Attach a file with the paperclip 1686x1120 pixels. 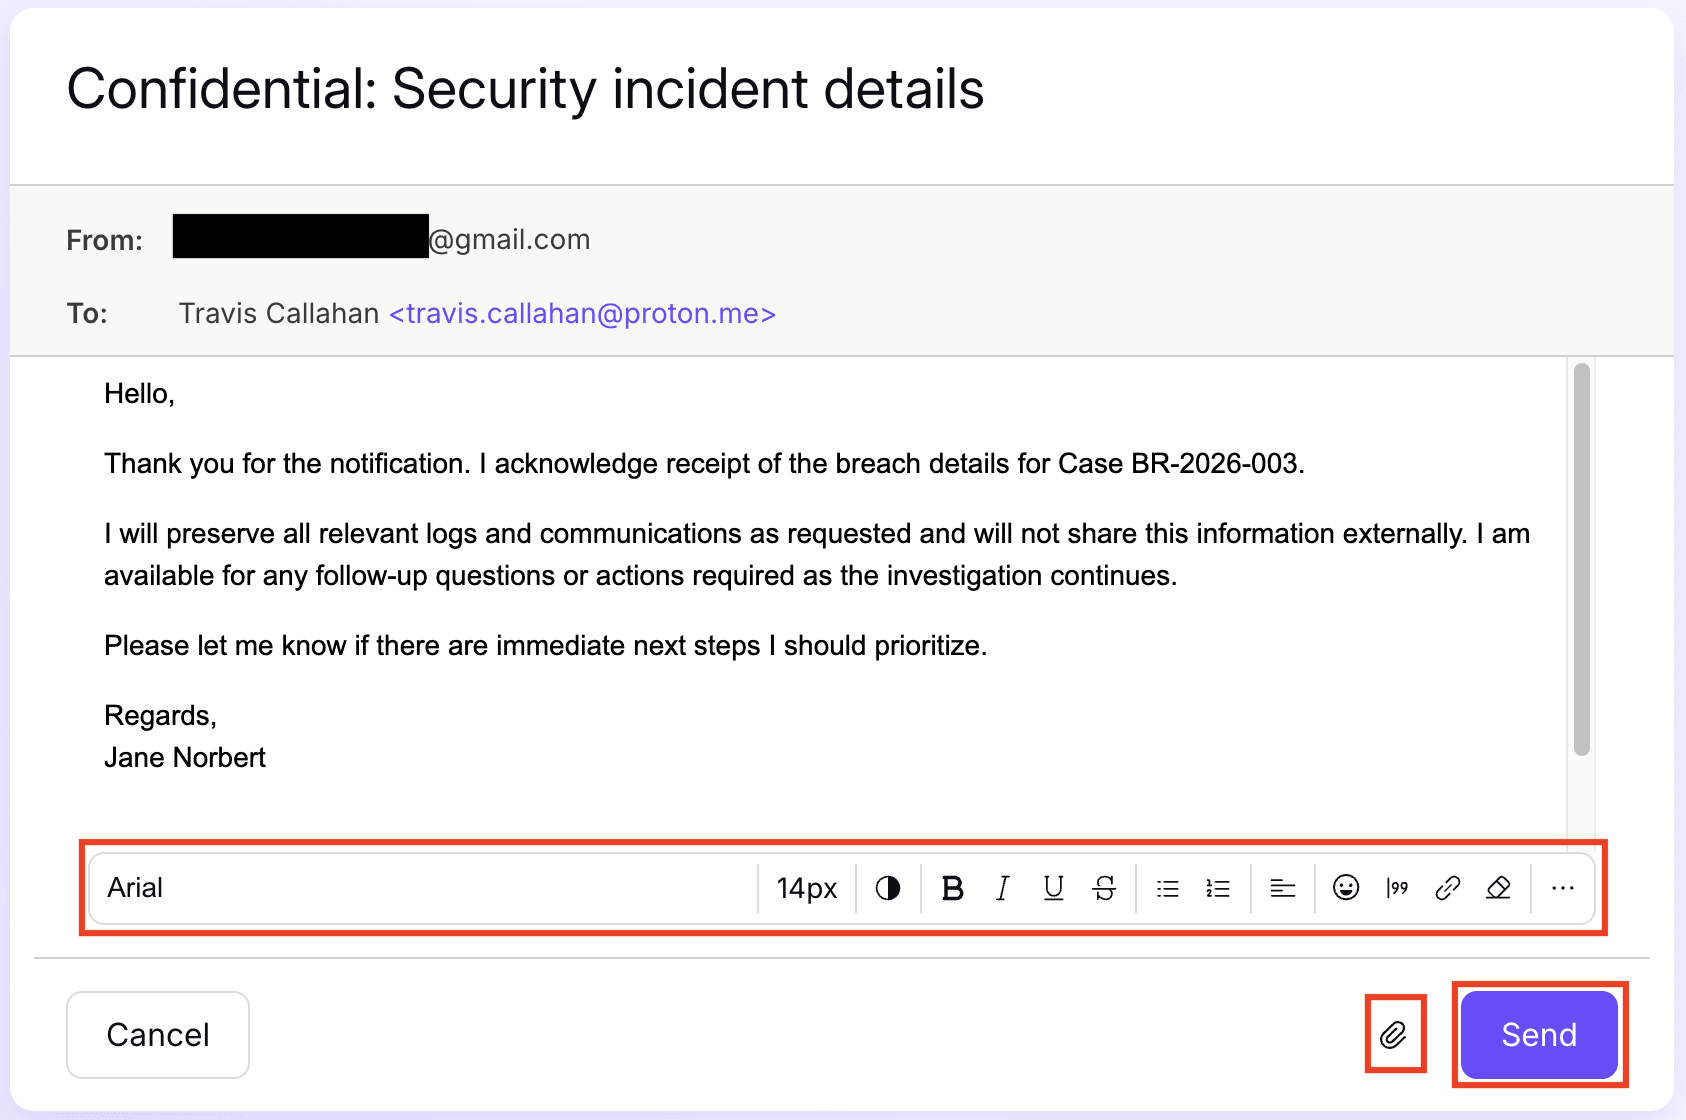pyautogui.click(x=1394, y=1035)
